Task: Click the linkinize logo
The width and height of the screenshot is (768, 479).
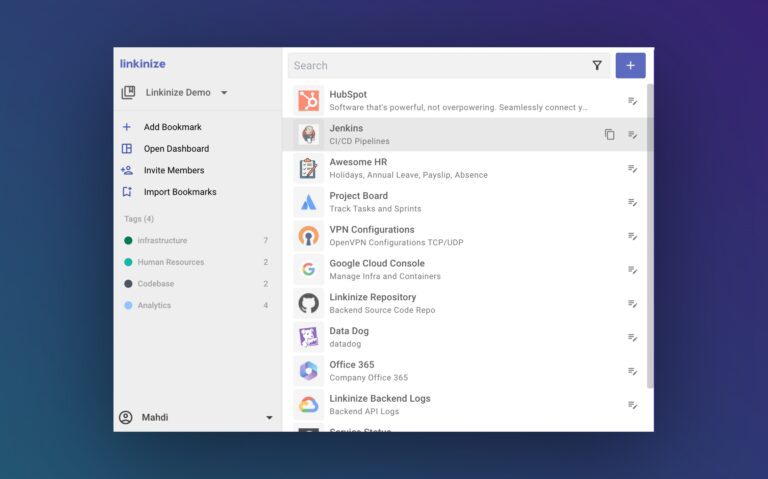Action: (x=143, y=64)
